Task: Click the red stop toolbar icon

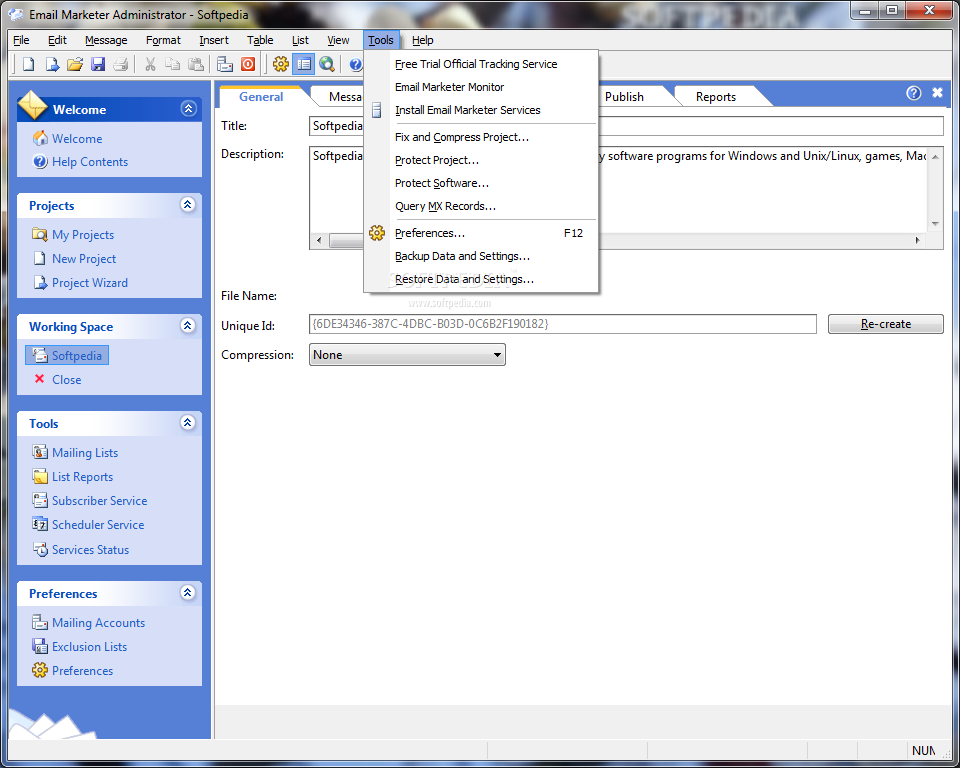Action: click(248, 64)
